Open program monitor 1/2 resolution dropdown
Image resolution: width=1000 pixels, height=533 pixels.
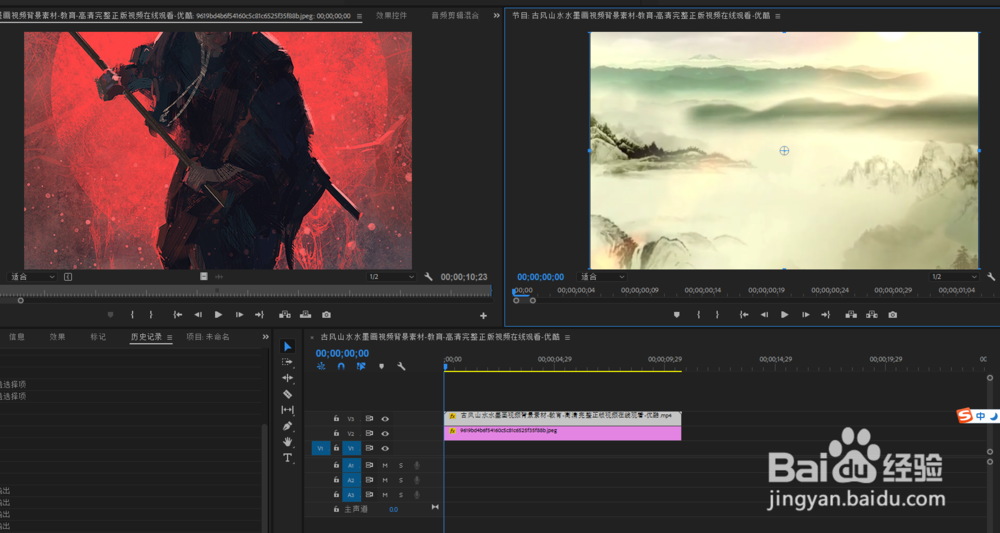tap(953, 277)
